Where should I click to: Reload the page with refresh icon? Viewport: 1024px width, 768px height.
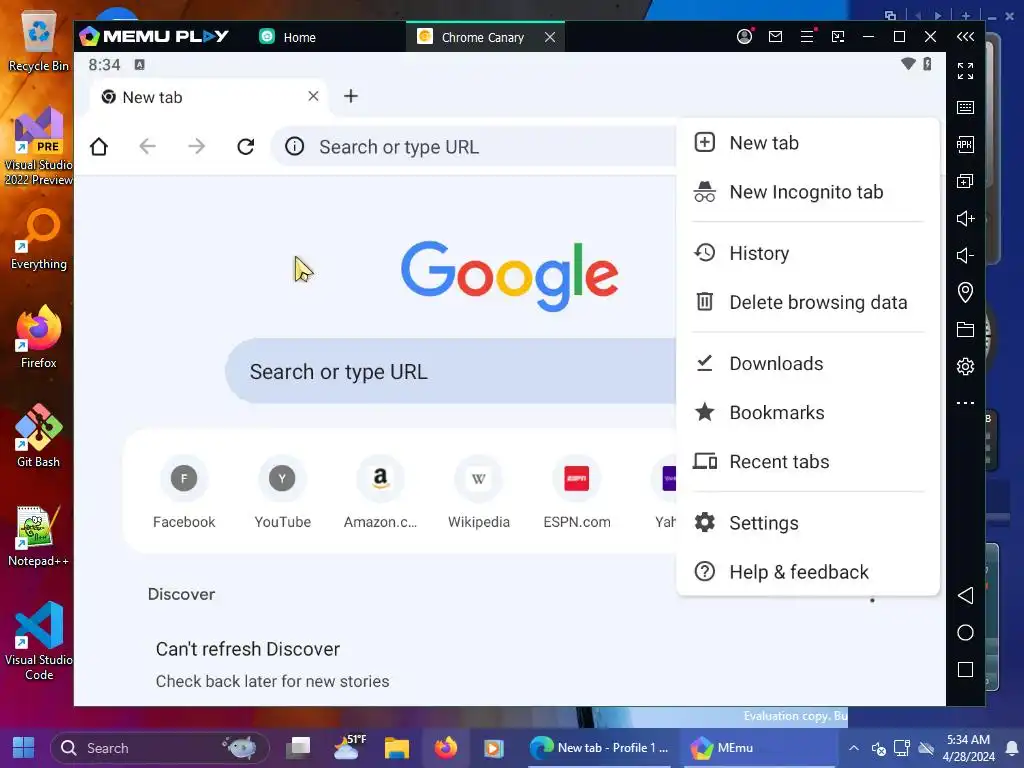tap(246, 147)
